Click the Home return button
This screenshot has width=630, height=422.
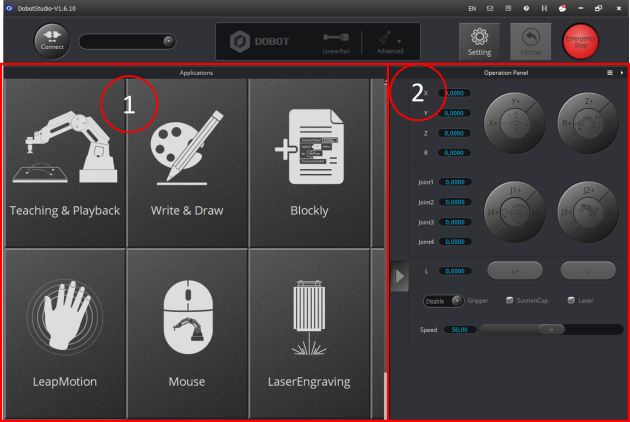(531, 42)
